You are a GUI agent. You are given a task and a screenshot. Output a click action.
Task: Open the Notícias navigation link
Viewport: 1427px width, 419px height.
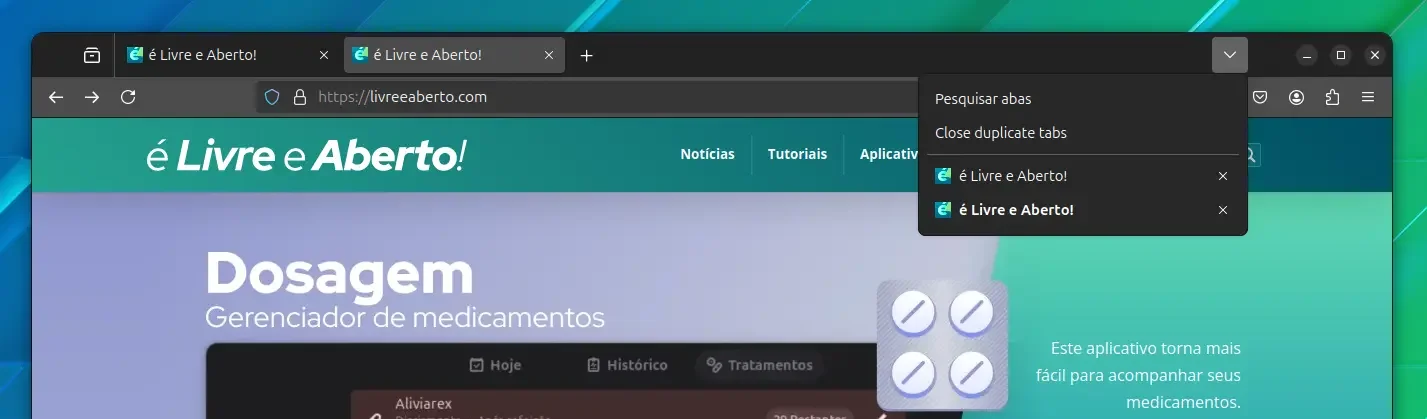[x=707, y=154]
